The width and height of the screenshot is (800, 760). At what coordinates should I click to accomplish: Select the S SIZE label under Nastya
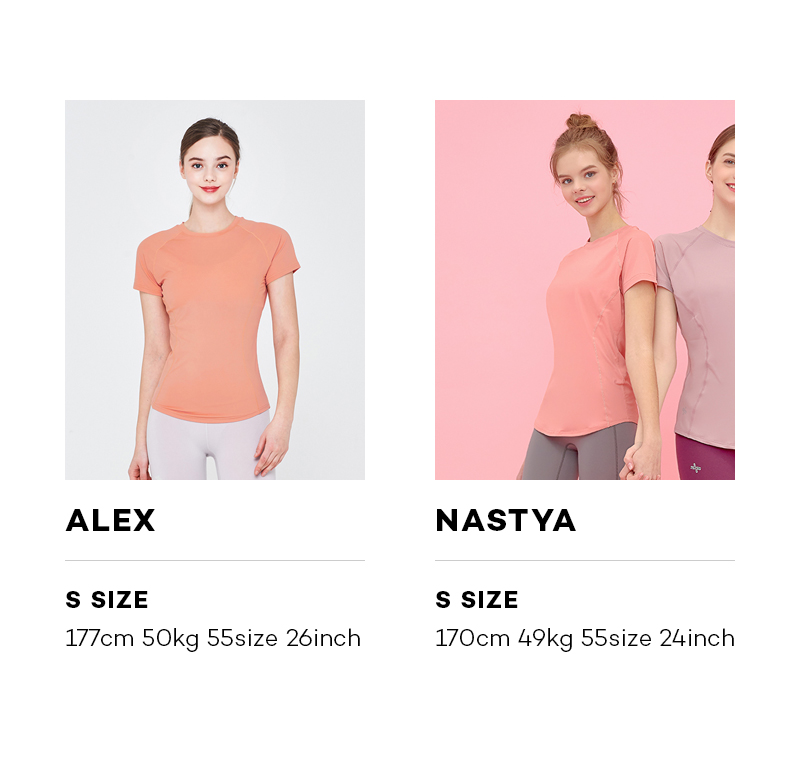[x=477, y=599]
